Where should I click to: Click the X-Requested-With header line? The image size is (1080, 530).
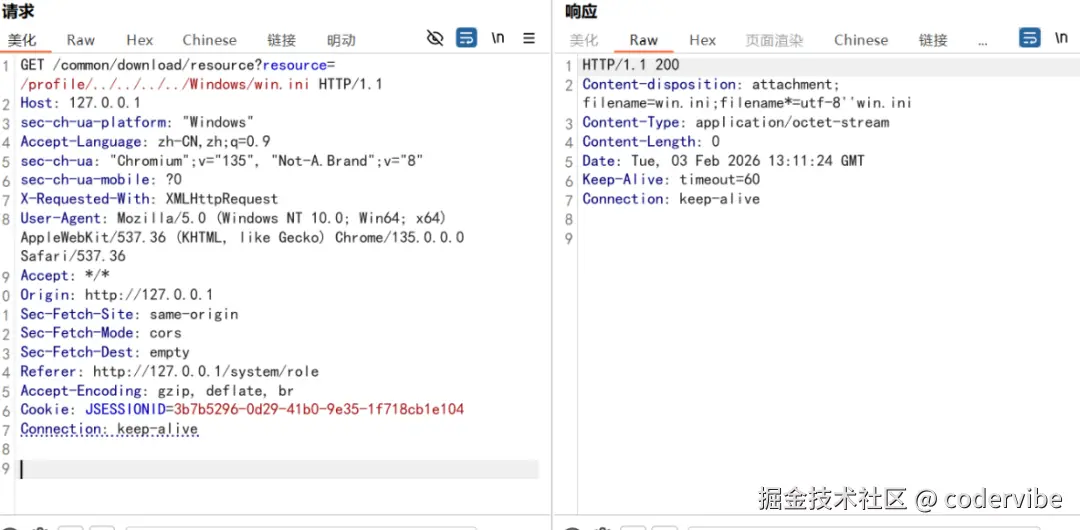pyautogui.click(x=149, y=199)
